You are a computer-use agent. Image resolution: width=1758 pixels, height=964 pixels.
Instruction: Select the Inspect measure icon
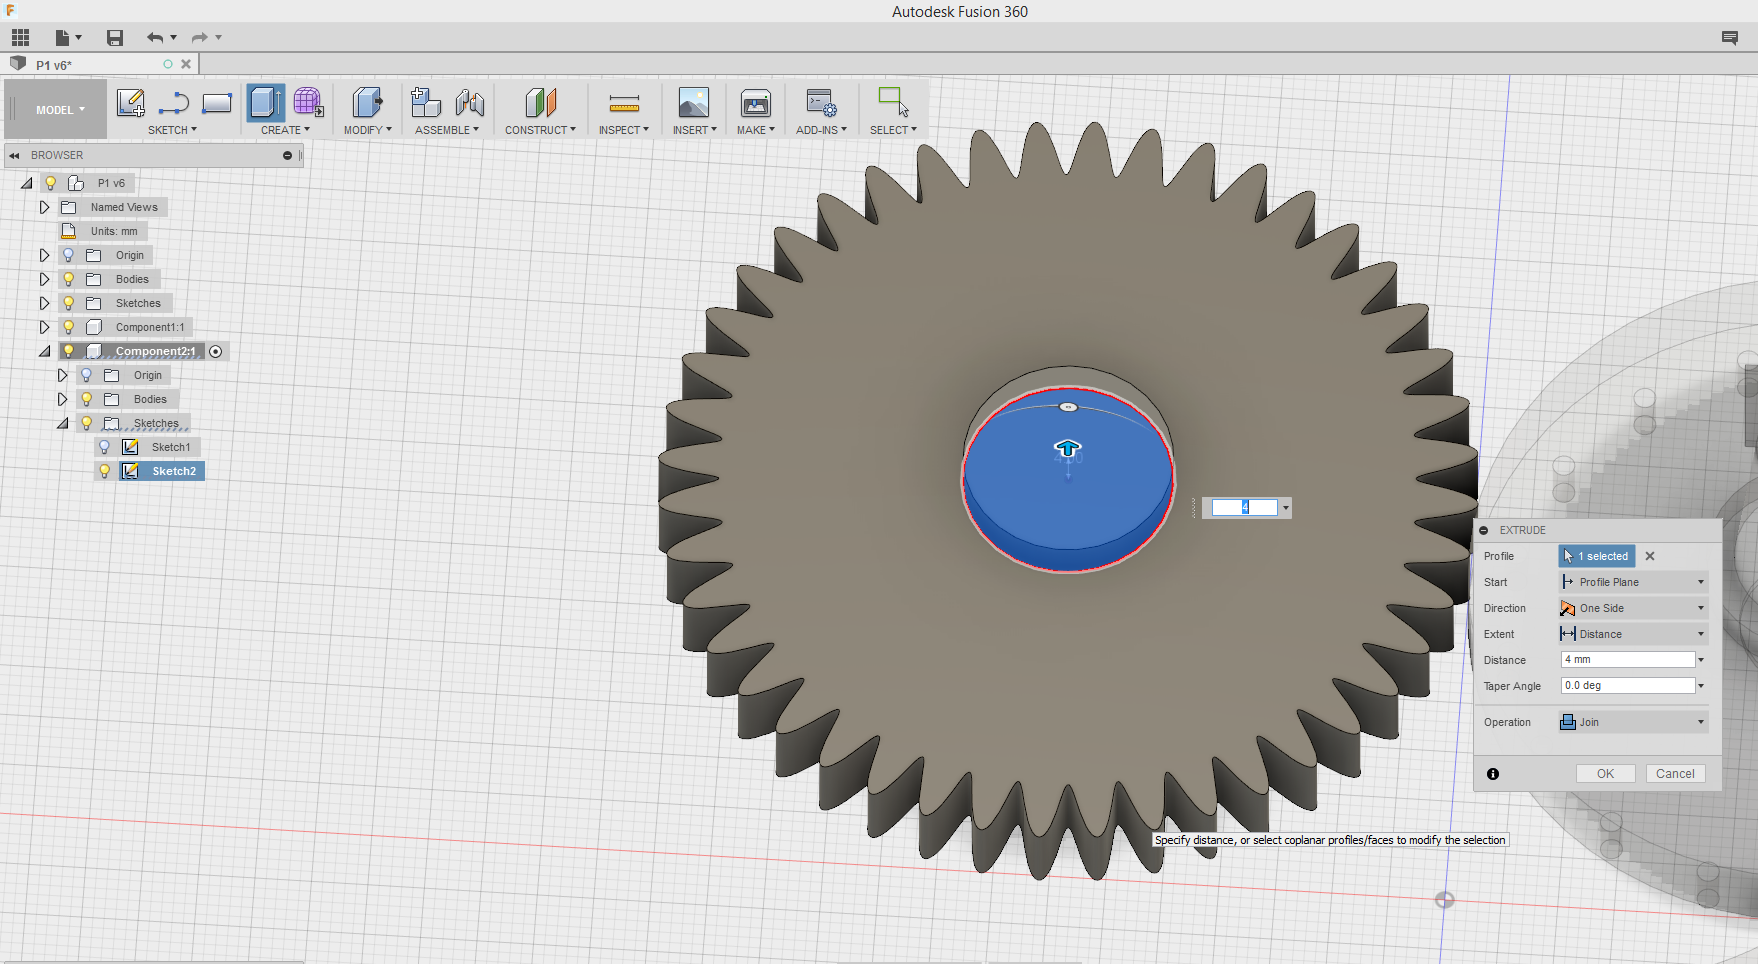click(x=624, y=103)
